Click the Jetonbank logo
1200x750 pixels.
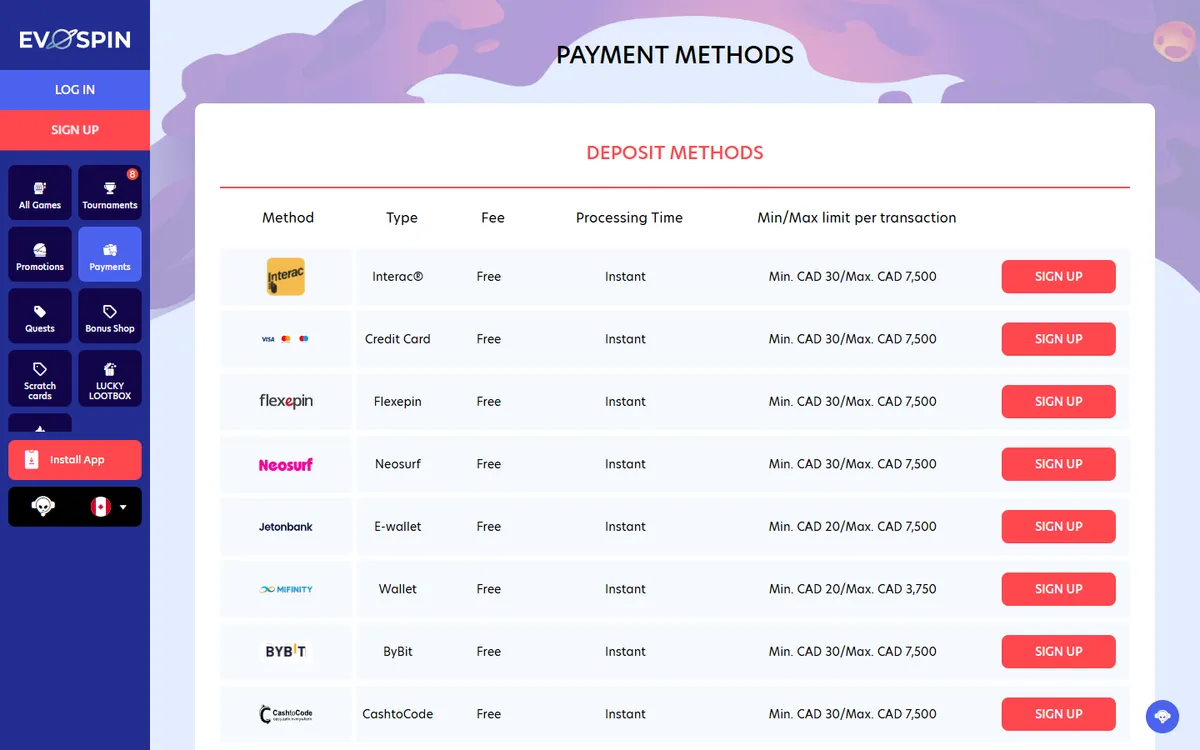(x=286, y=527)
